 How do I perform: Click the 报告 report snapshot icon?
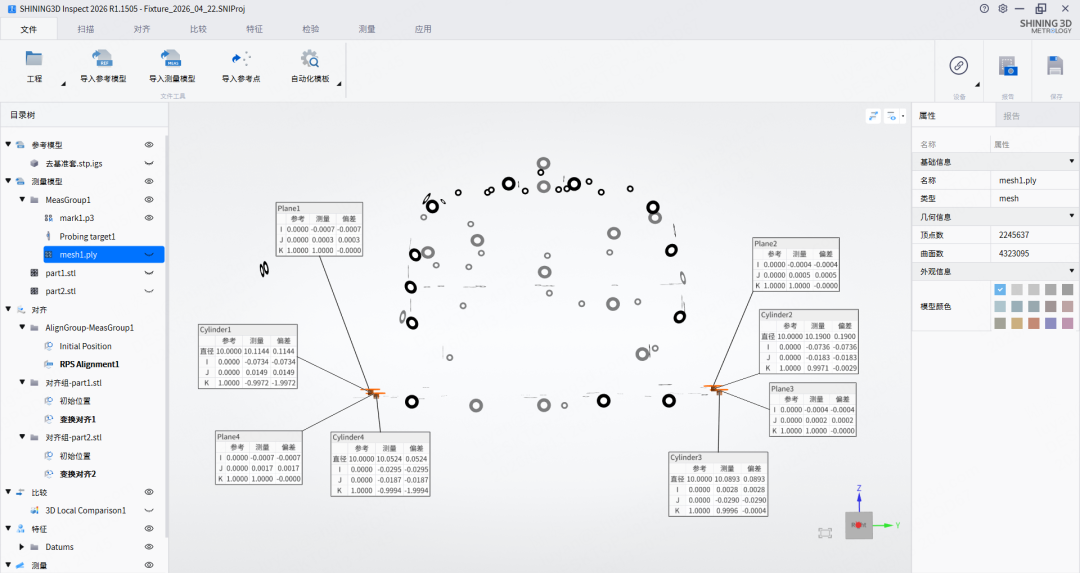coord(1008,66)
